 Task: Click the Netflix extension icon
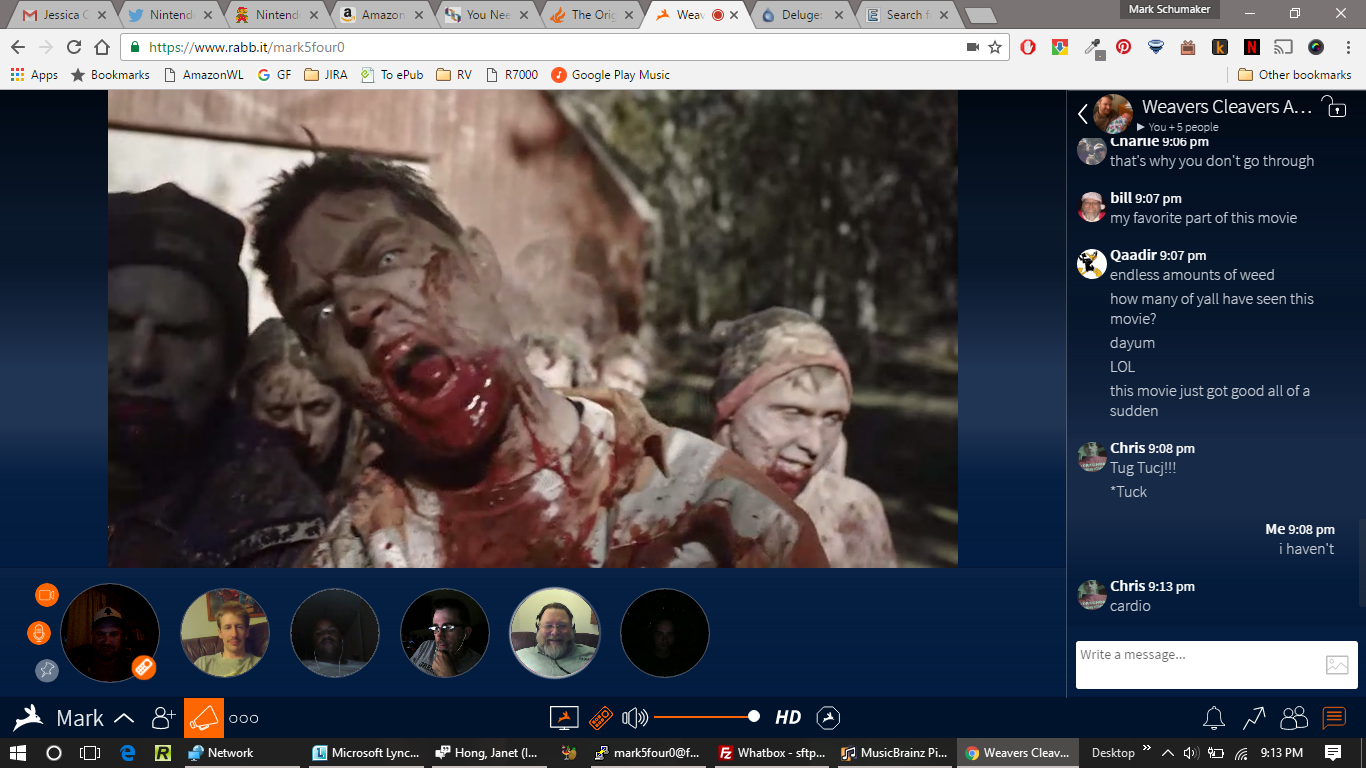pos(1252,47)
